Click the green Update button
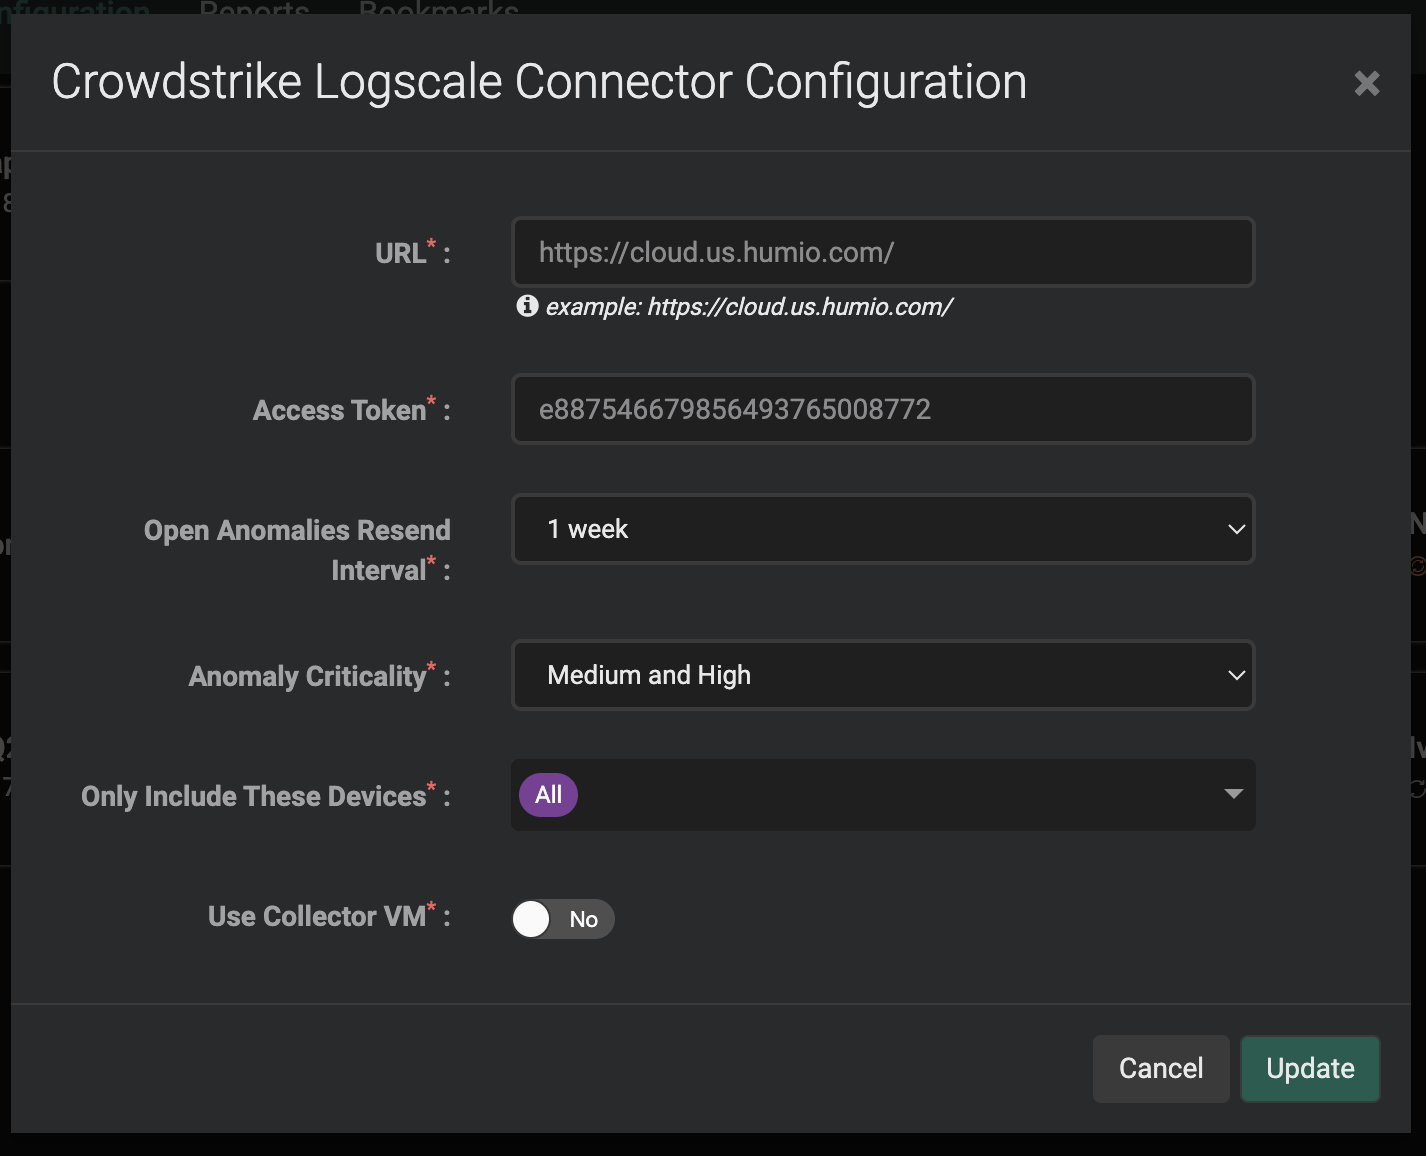The image size is (1426, 1156). tap(1309, 1068)
